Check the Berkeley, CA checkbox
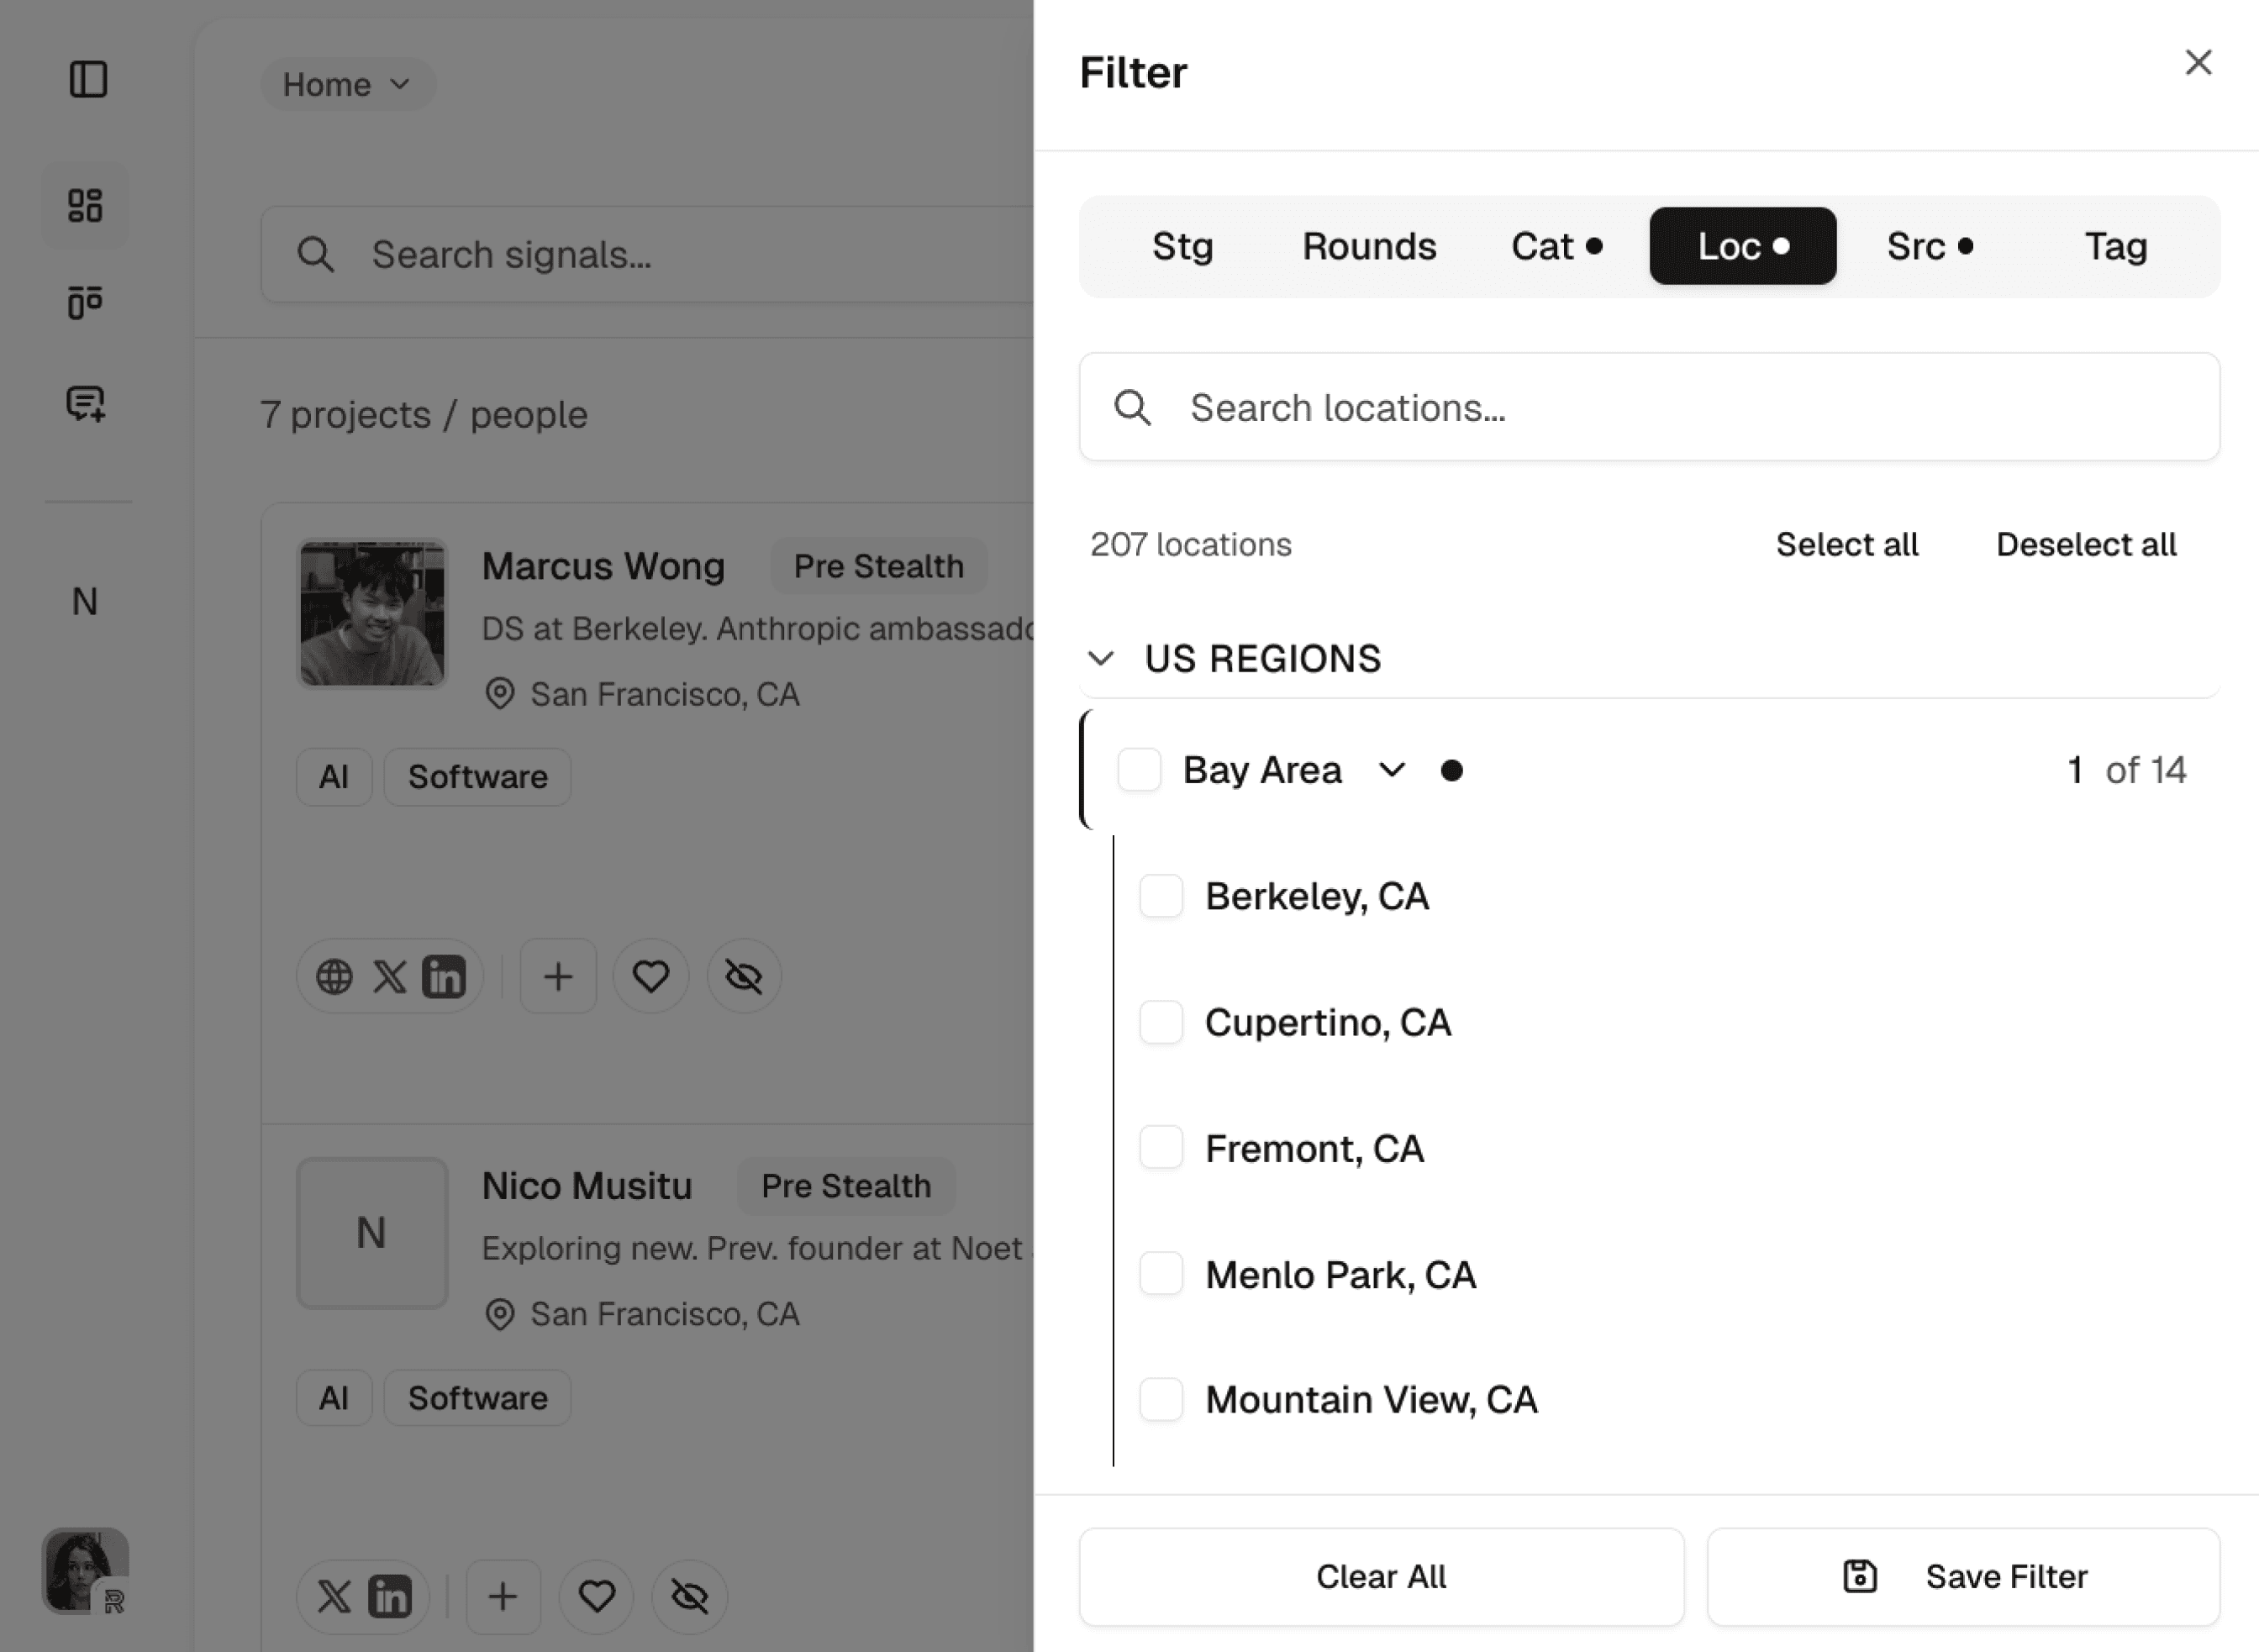 tap(1160, 896)
